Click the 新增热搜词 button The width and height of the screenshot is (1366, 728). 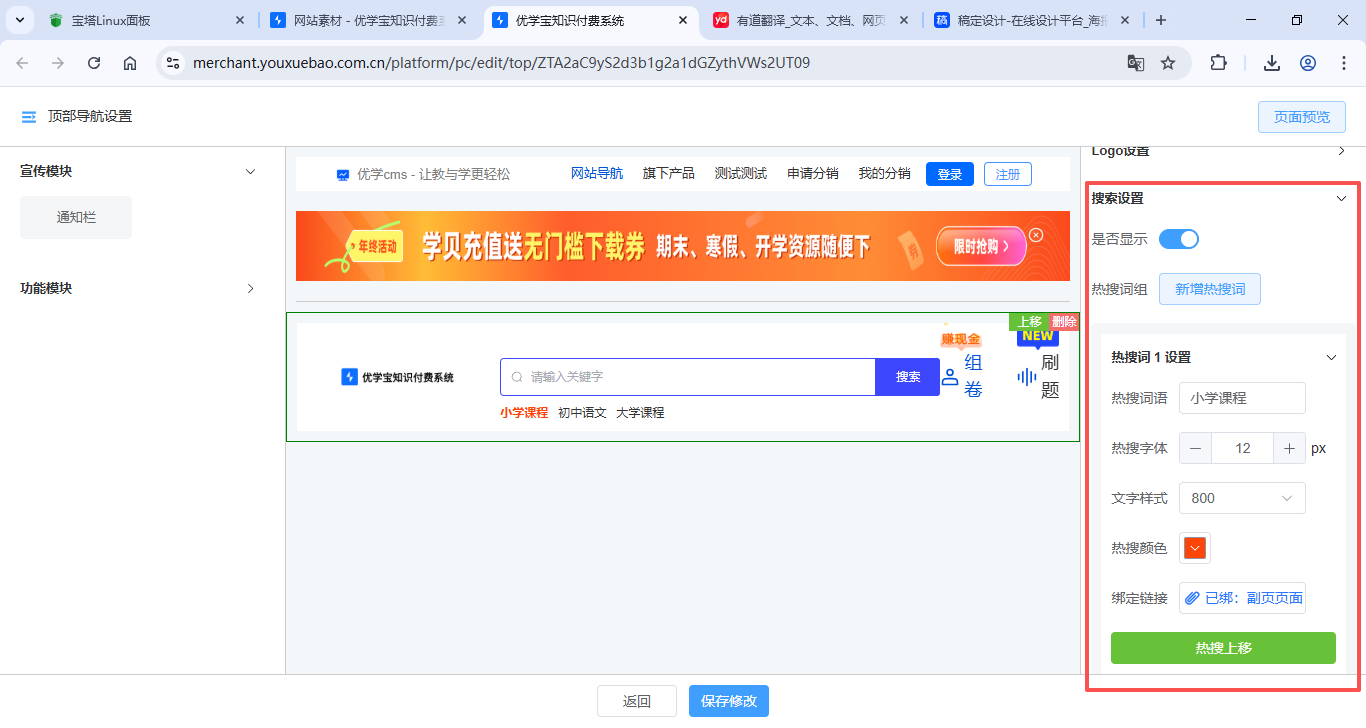(1210, 289)
